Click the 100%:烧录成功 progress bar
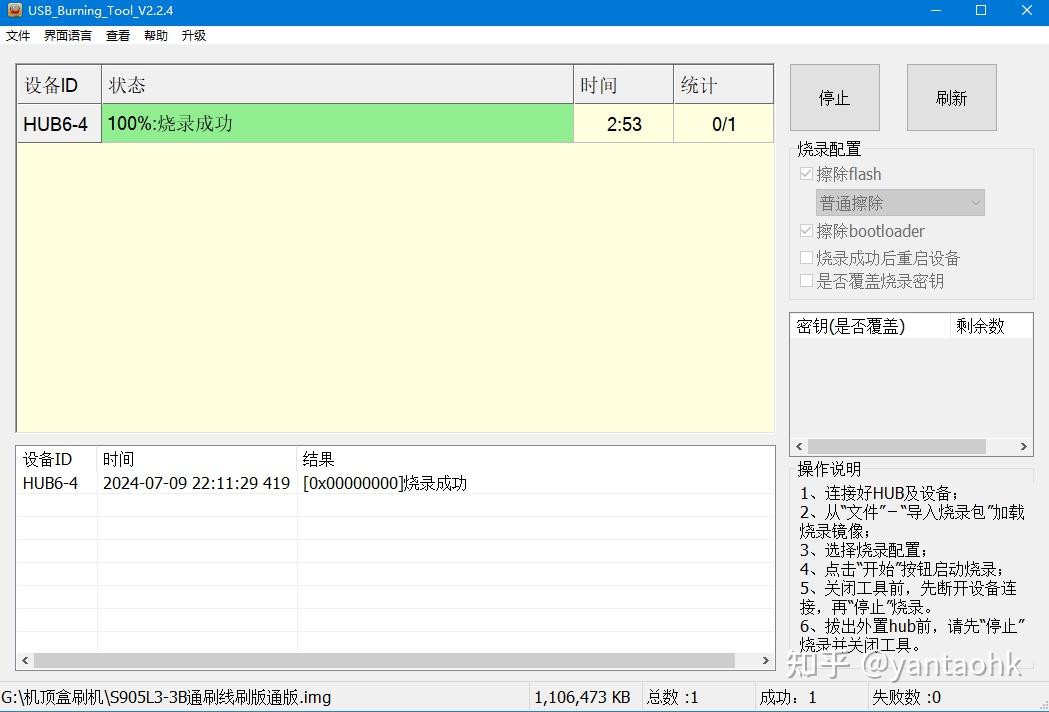 [337, 124]
